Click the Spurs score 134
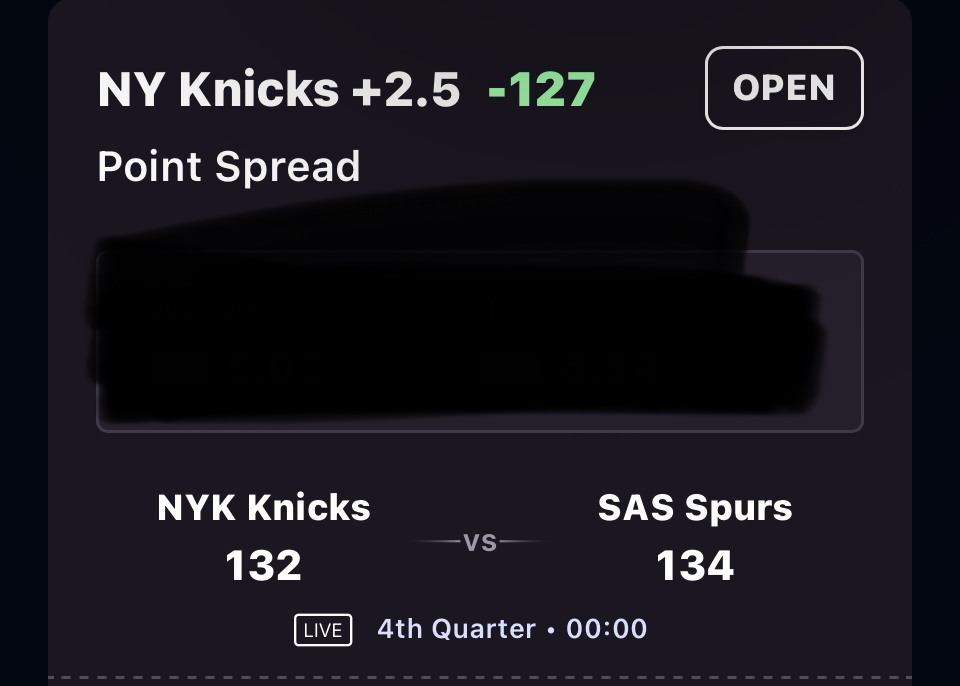 tap(695, 566)
